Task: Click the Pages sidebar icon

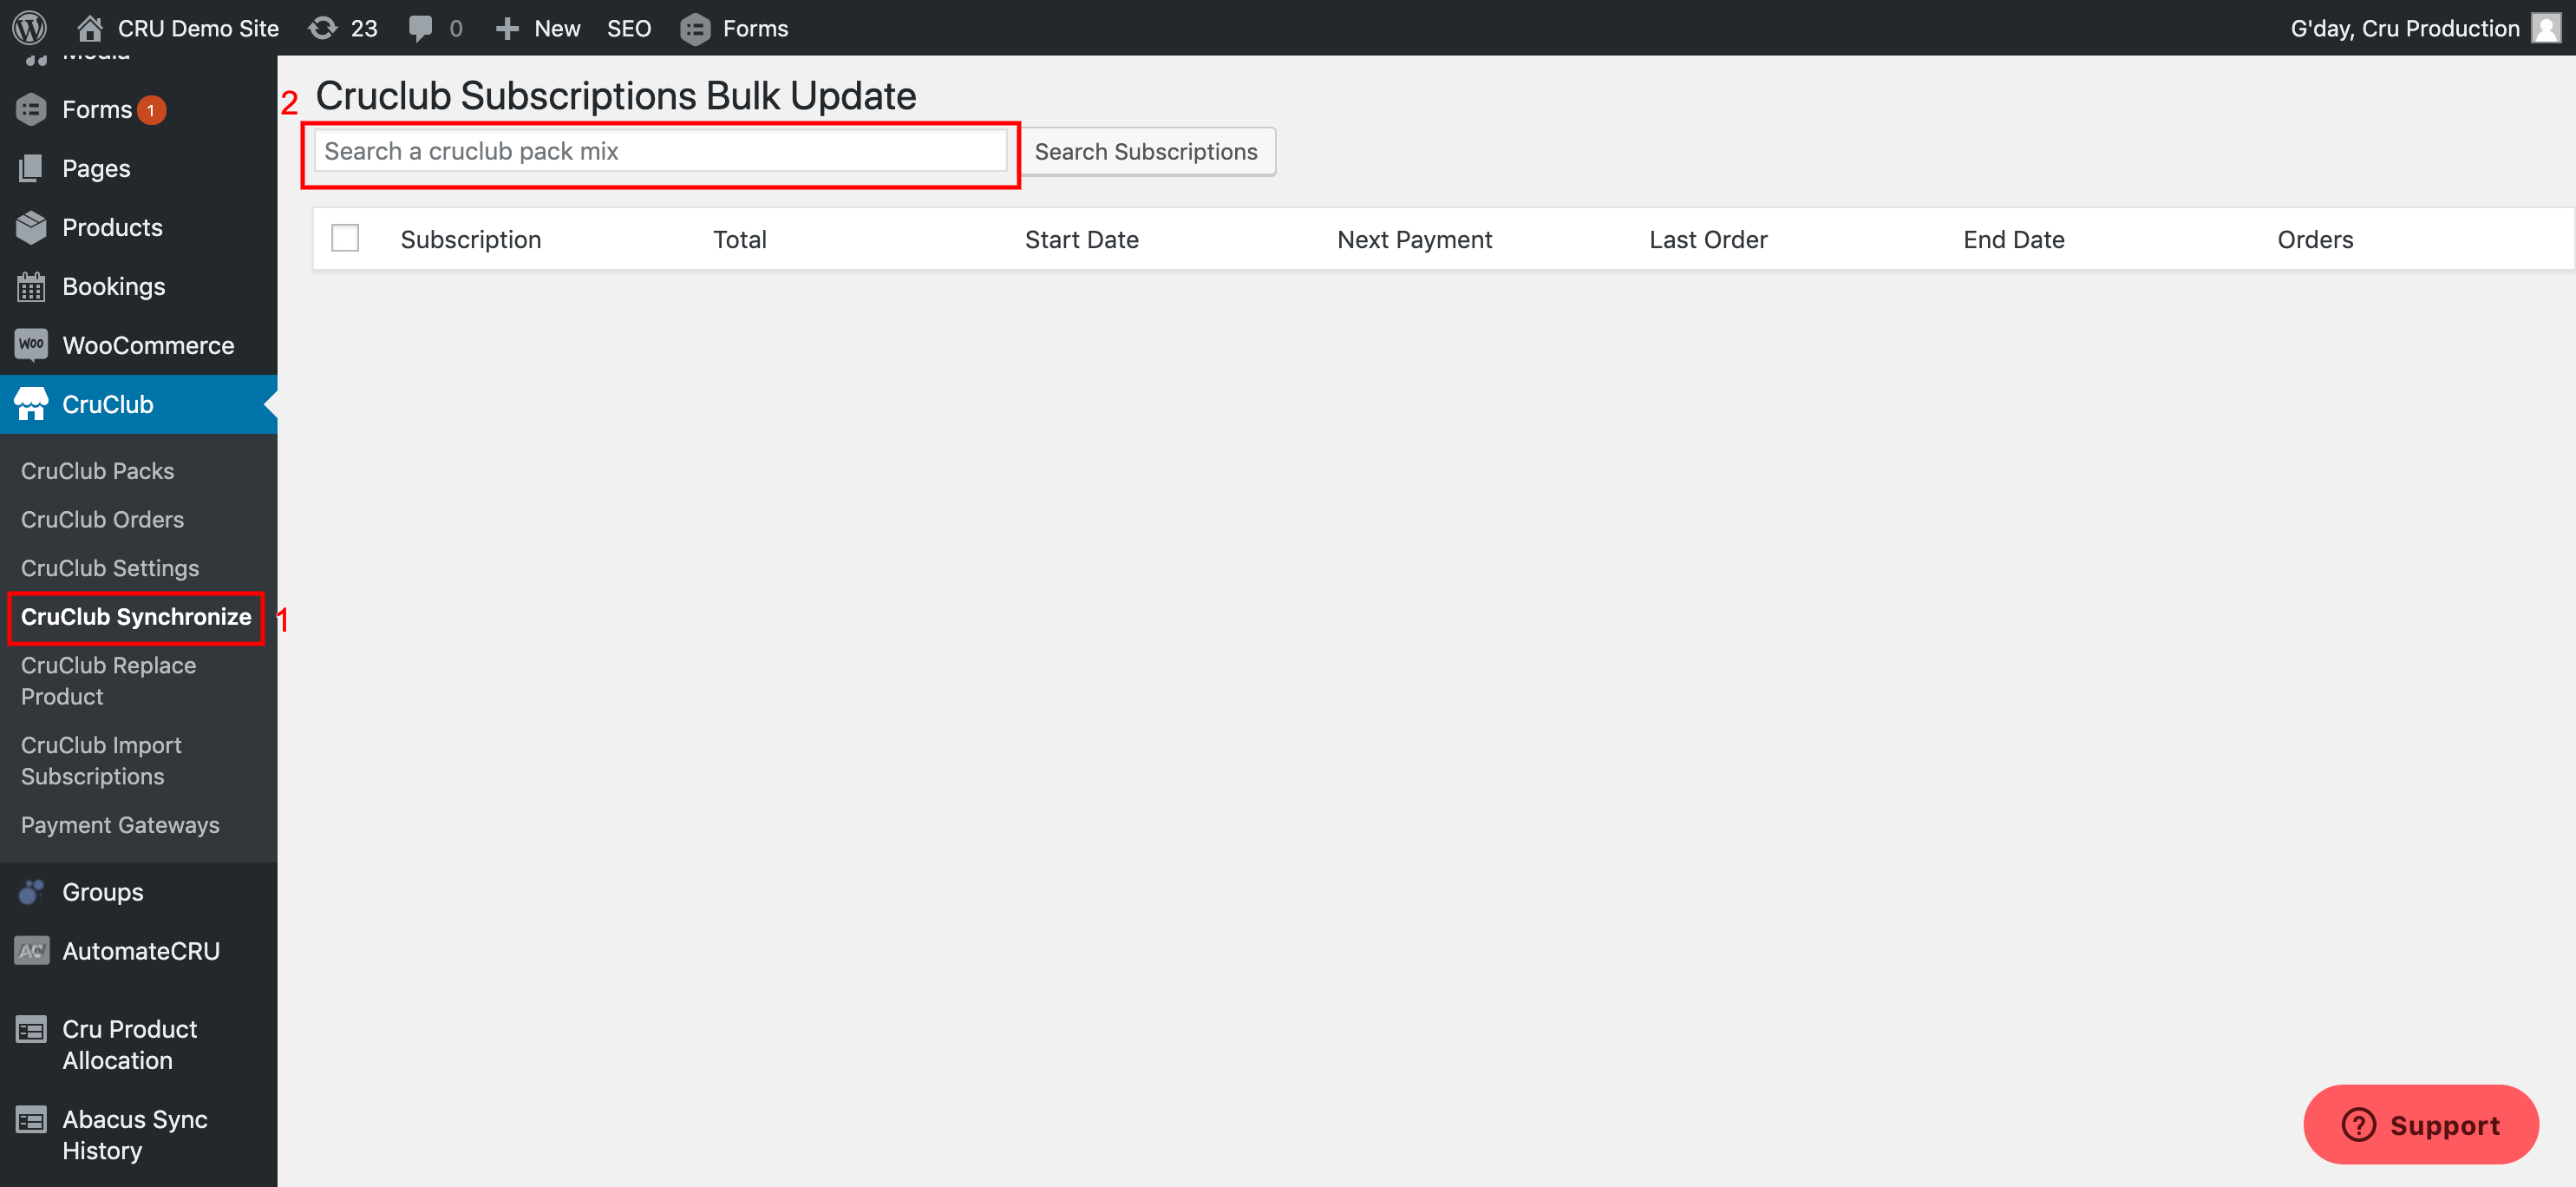Action: pyautogui.click(x=31, y=168)
